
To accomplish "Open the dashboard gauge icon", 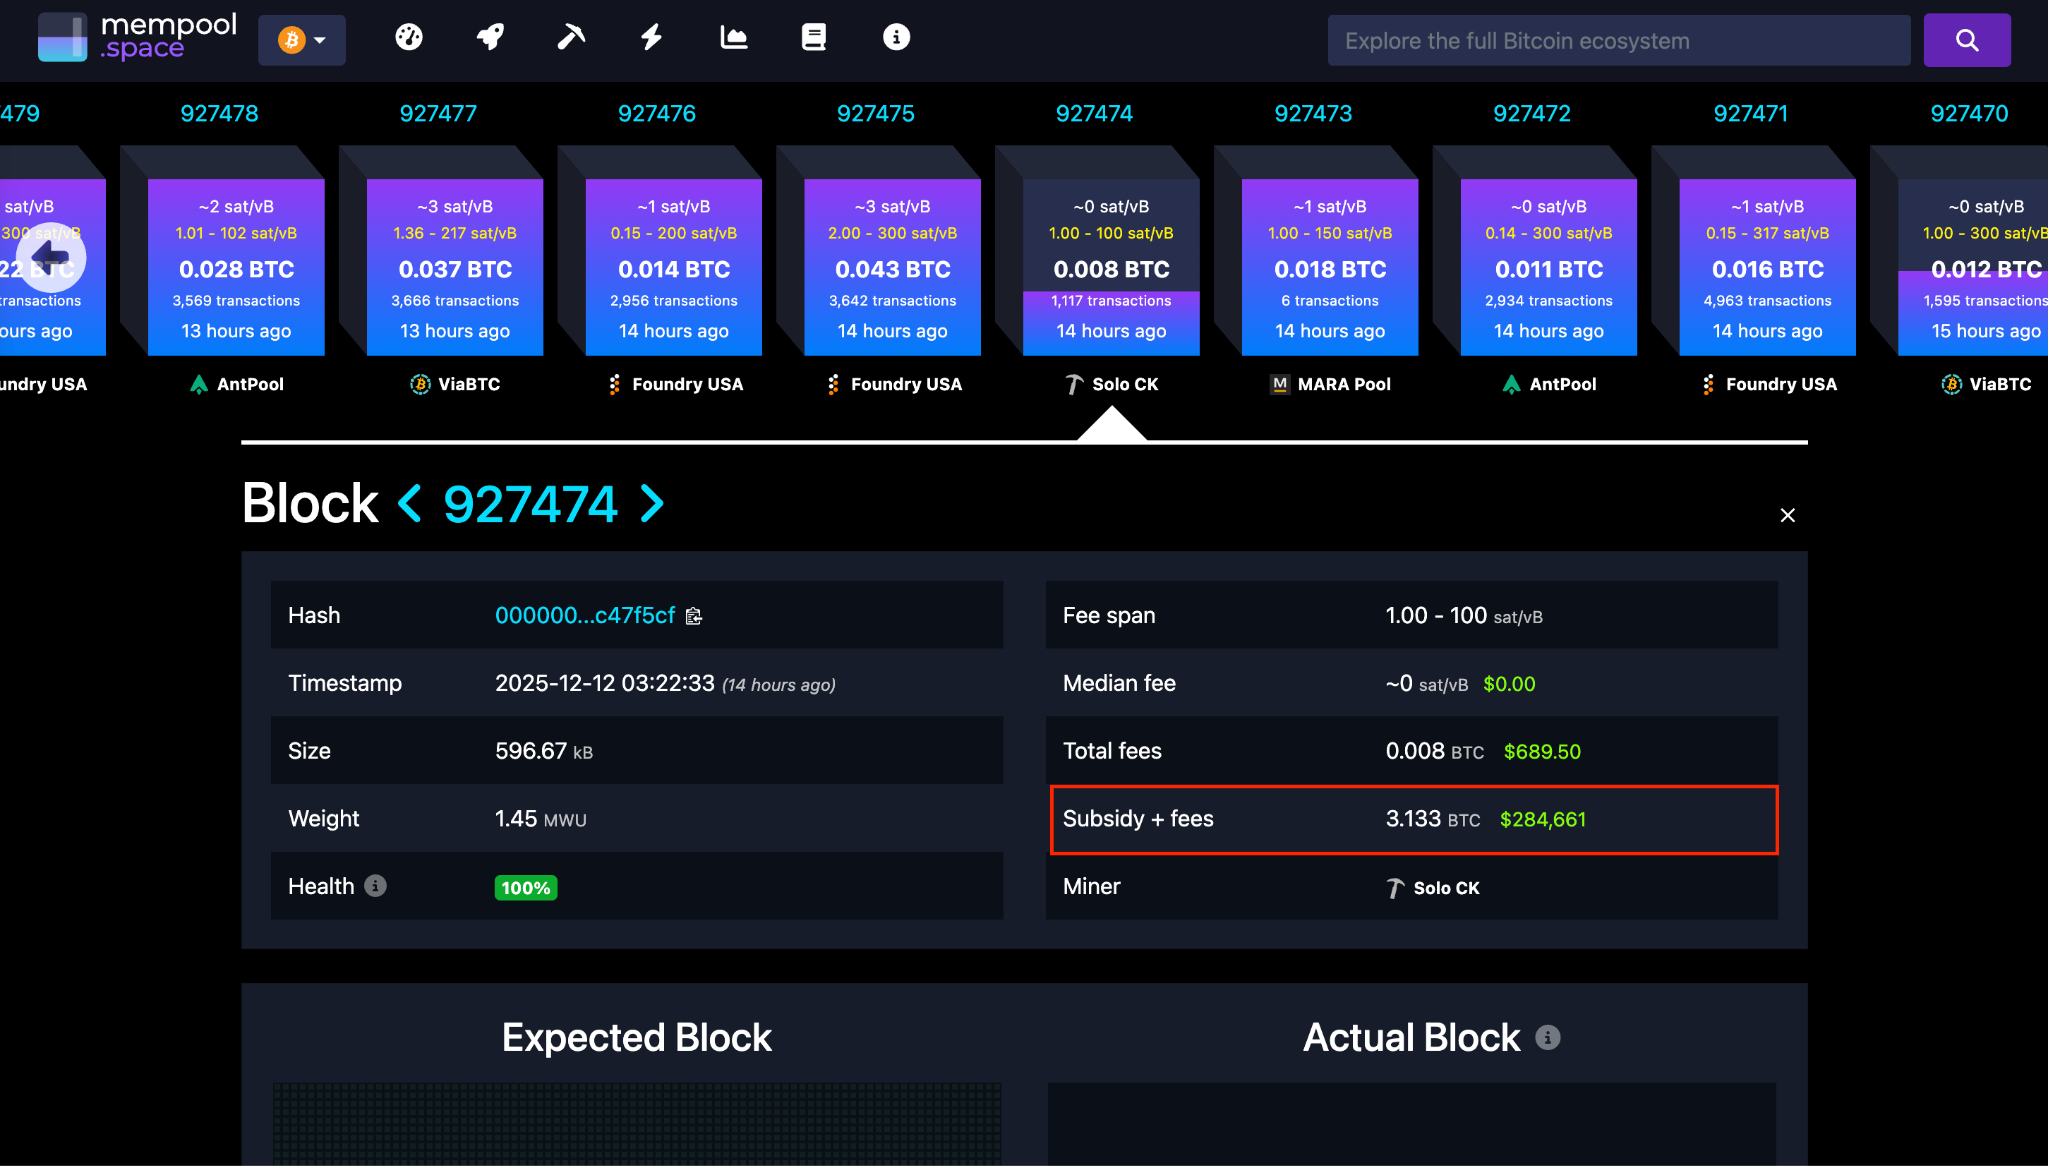I will 409,38.
